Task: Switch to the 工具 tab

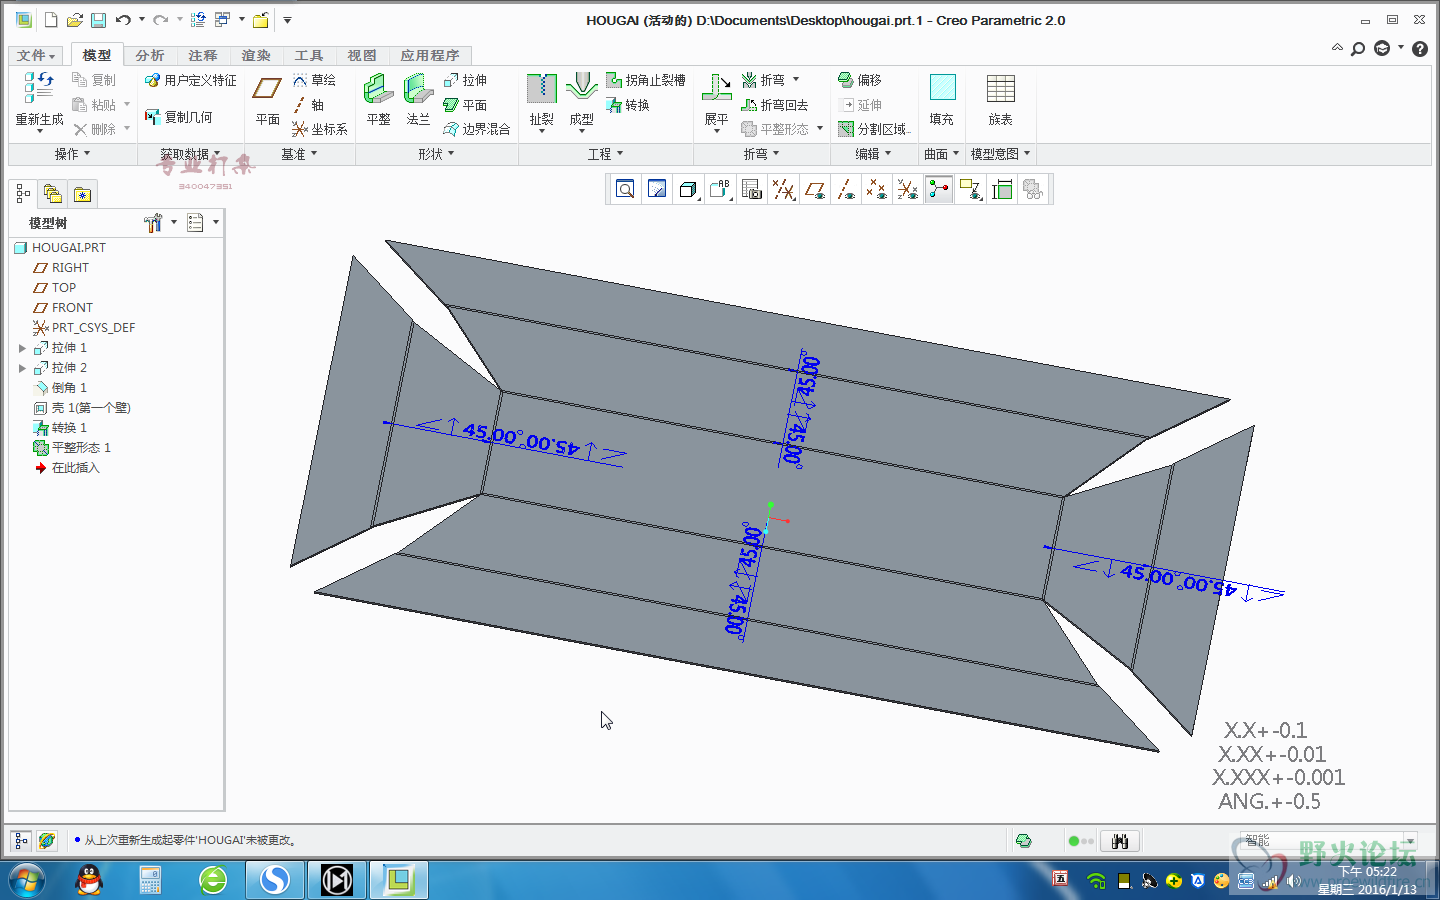Action: 309,55
